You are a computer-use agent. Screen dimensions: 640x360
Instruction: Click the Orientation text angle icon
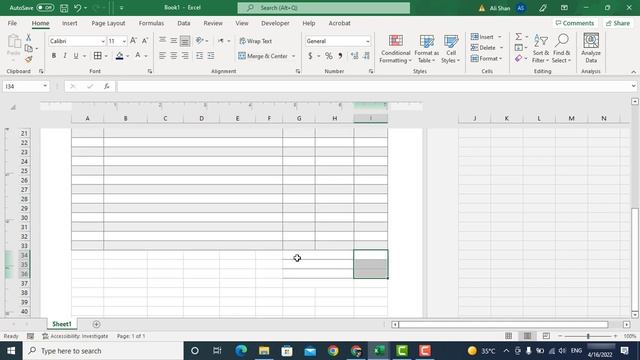click(x=200, y=40)
